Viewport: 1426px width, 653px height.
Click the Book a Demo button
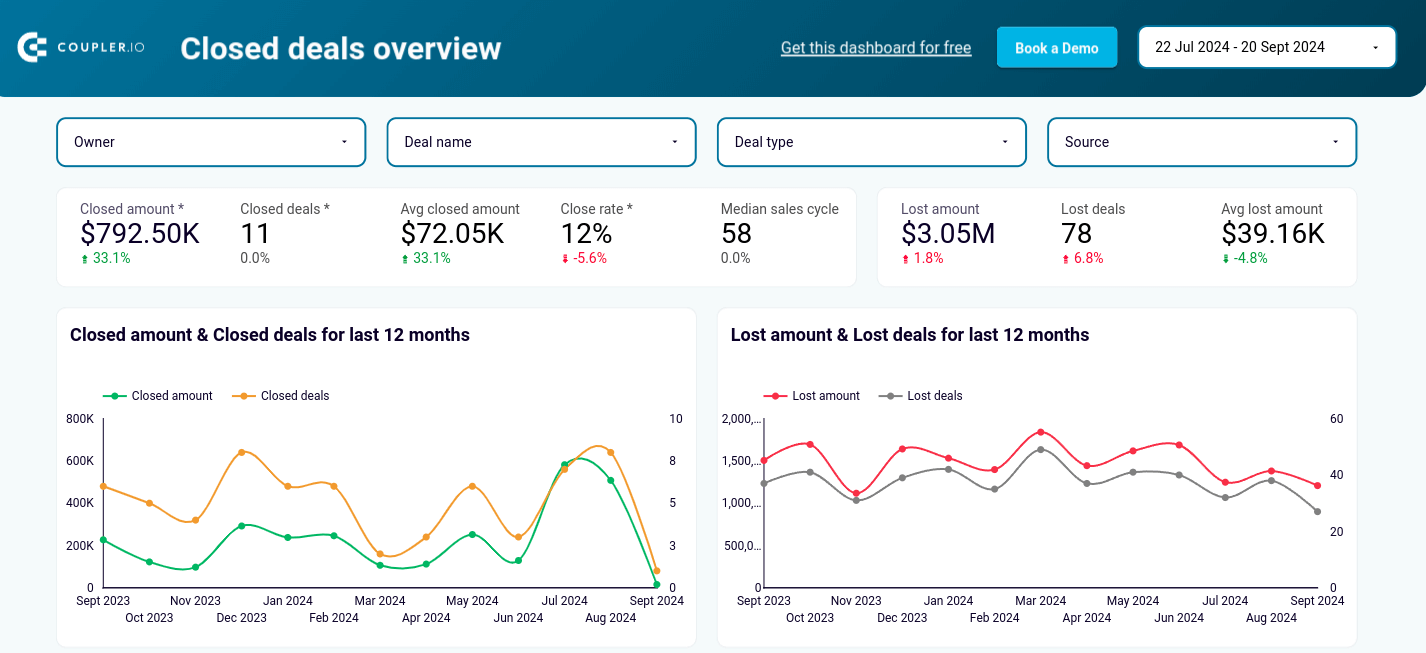[1057, 47]
